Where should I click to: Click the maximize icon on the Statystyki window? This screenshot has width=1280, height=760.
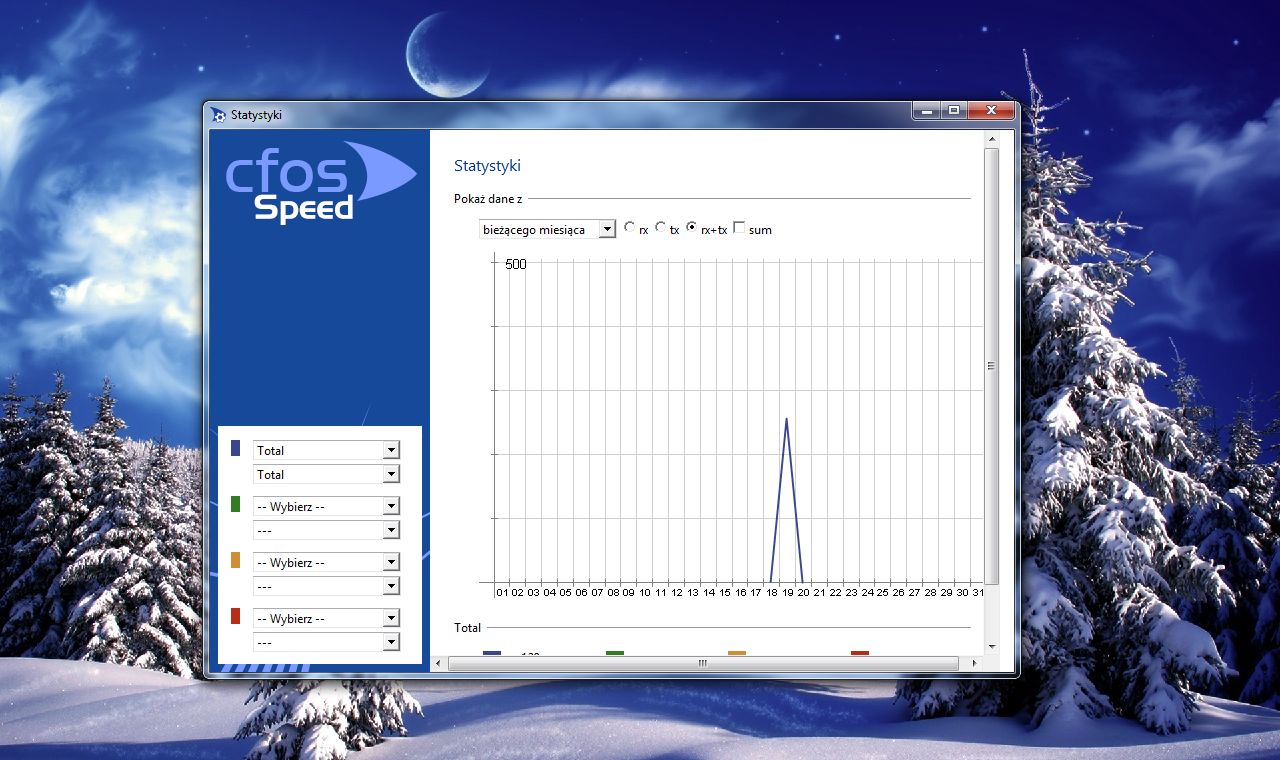(954, 110)
